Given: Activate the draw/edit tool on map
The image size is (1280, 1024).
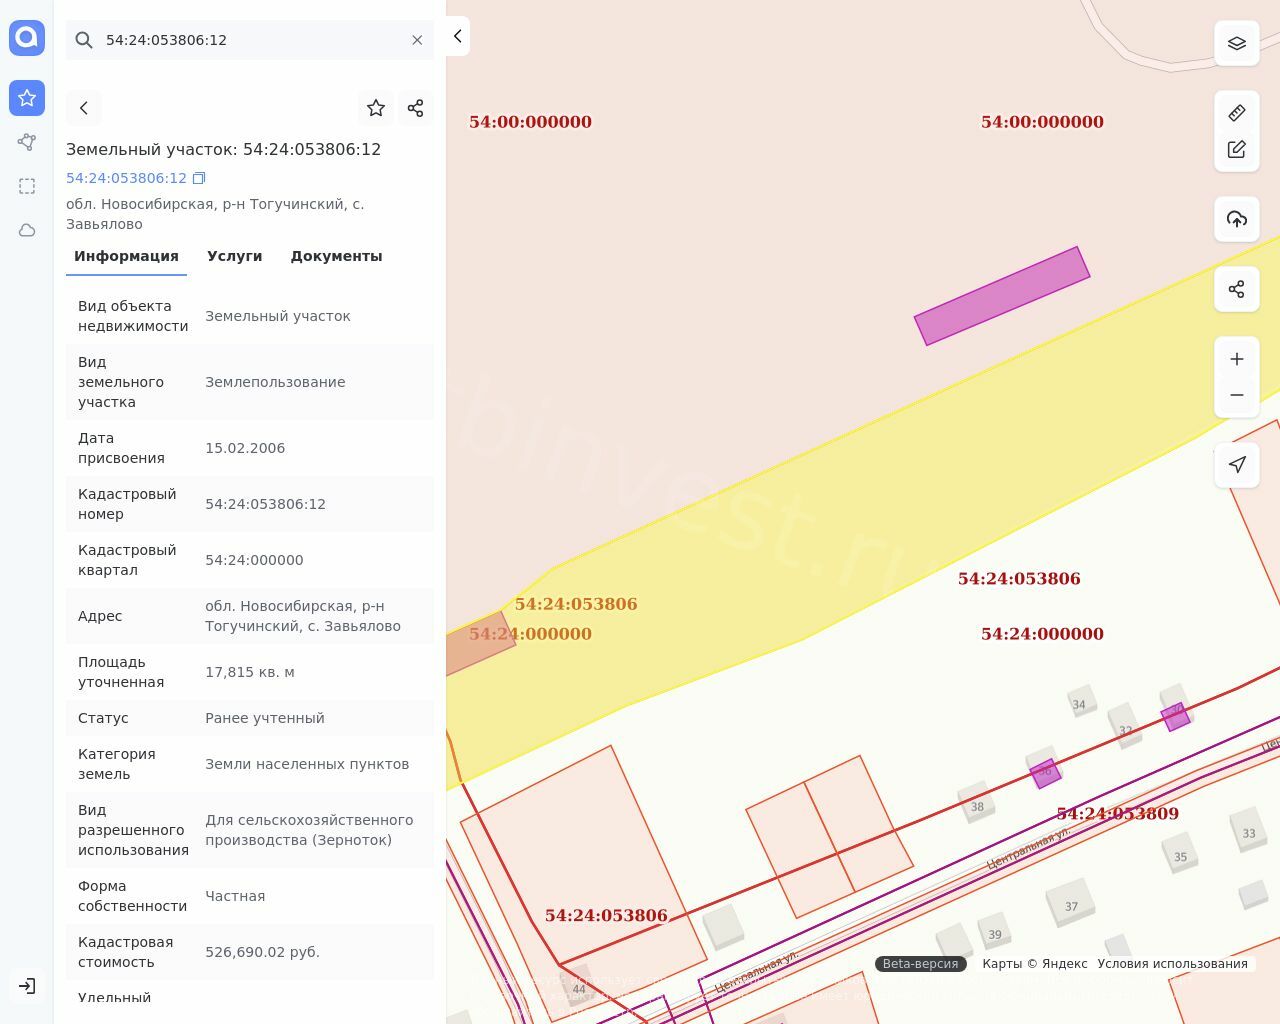Looking at the screenshot, I should click(1237, 149).
